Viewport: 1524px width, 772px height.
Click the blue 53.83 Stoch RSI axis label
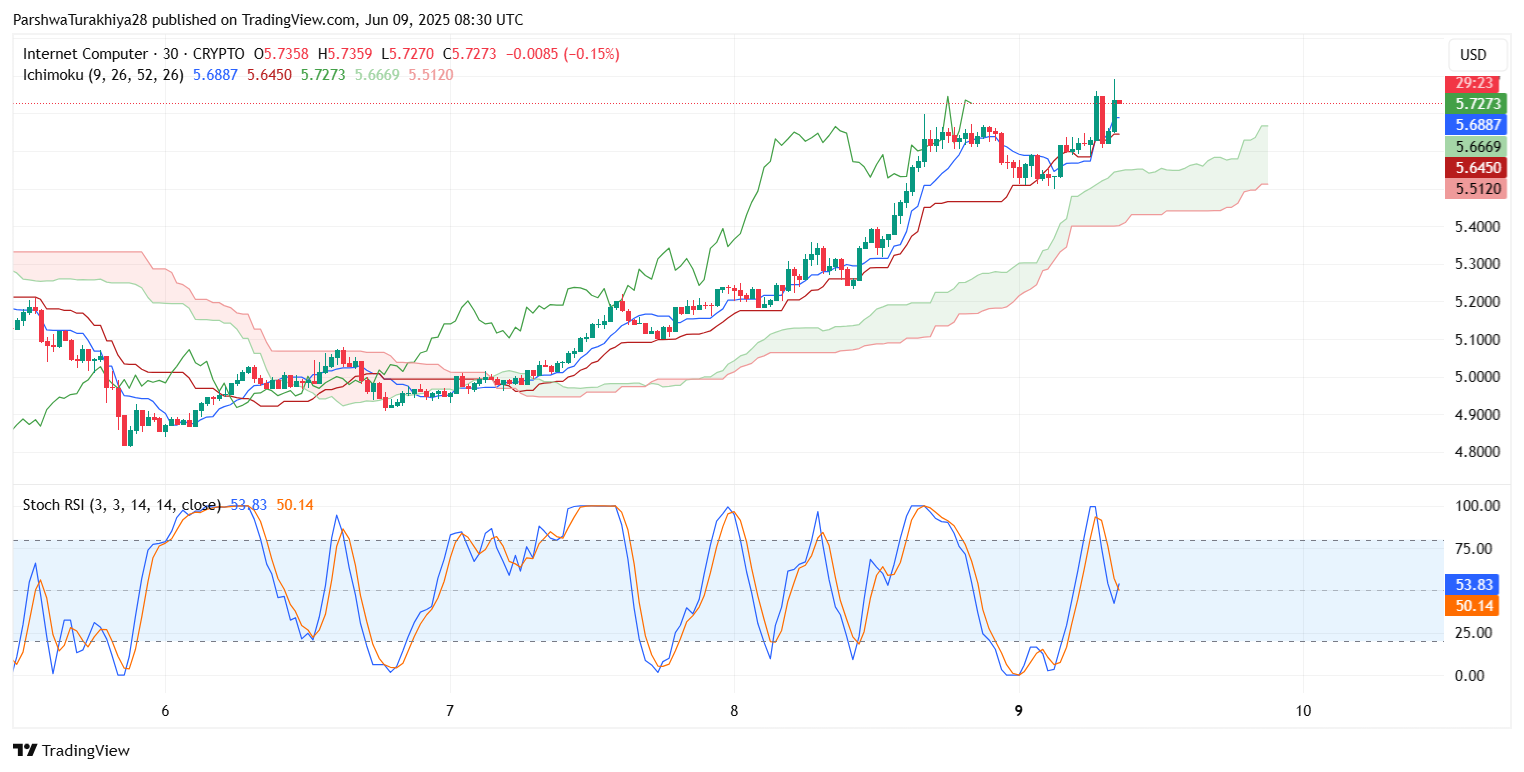tap(1475, 584)
